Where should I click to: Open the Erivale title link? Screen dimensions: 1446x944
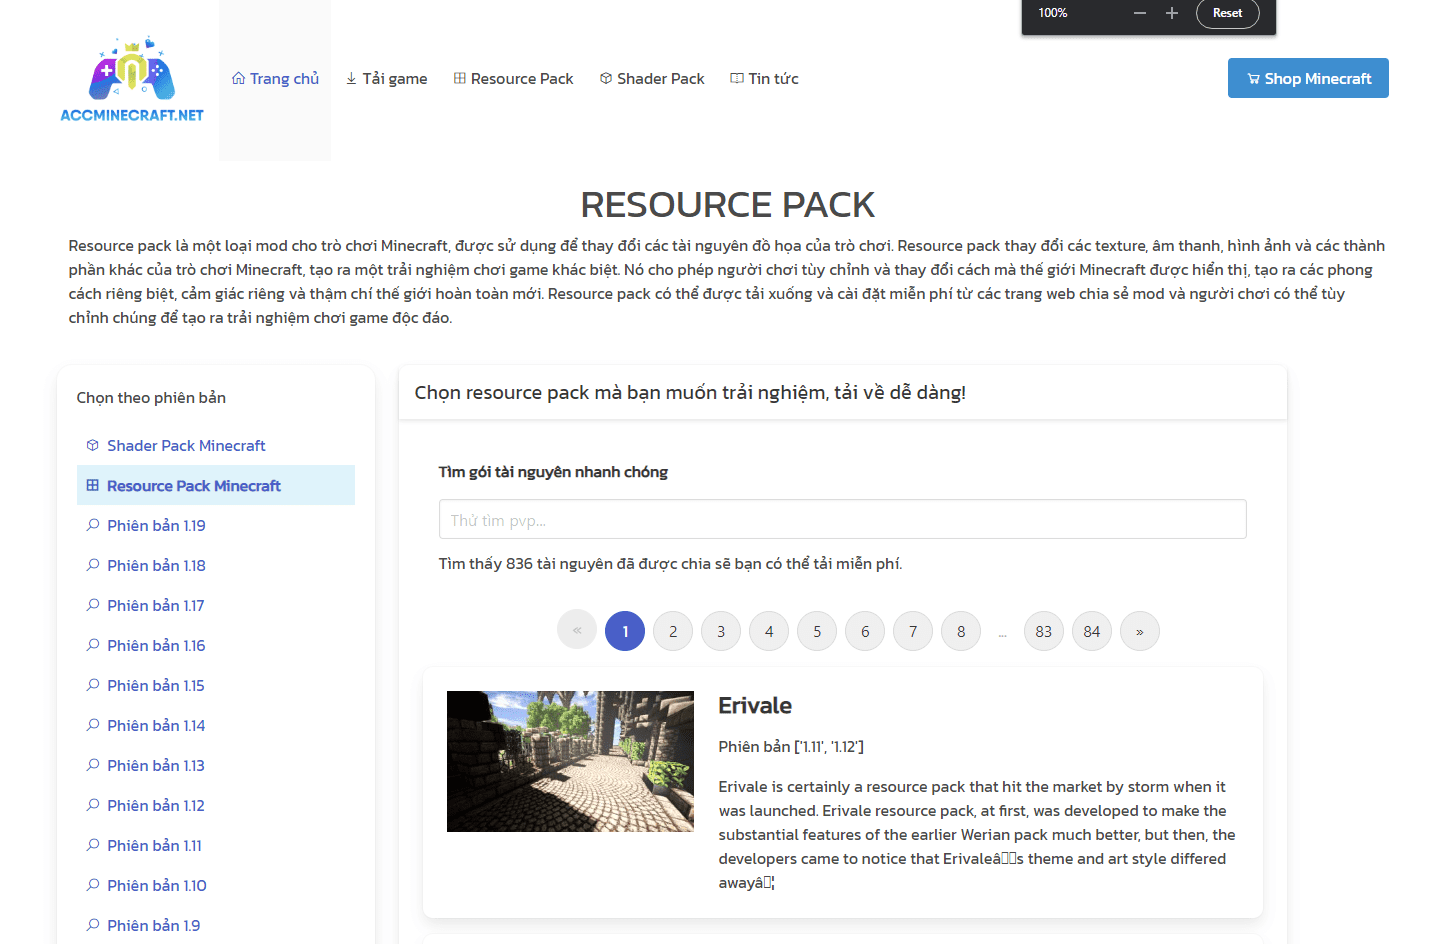pyautogui.click(x=755, y=706)
